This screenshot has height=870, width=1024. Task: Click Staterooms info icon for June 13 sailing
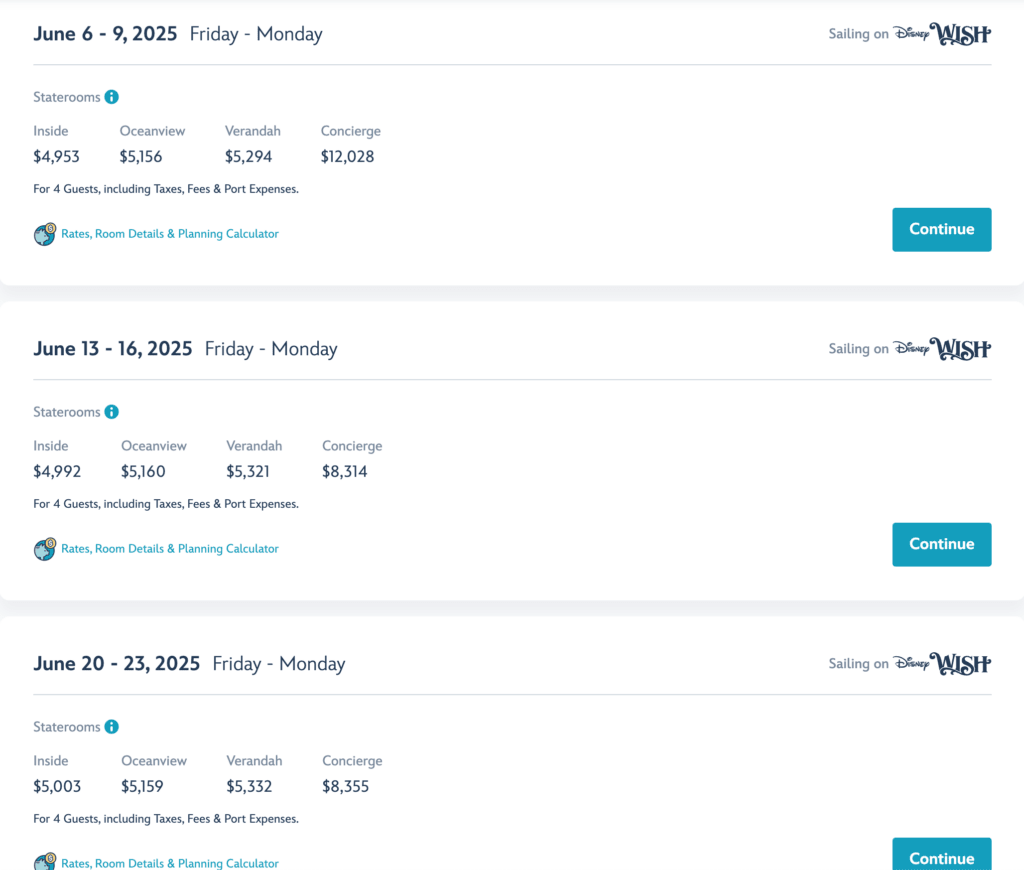tap(112, 412)
